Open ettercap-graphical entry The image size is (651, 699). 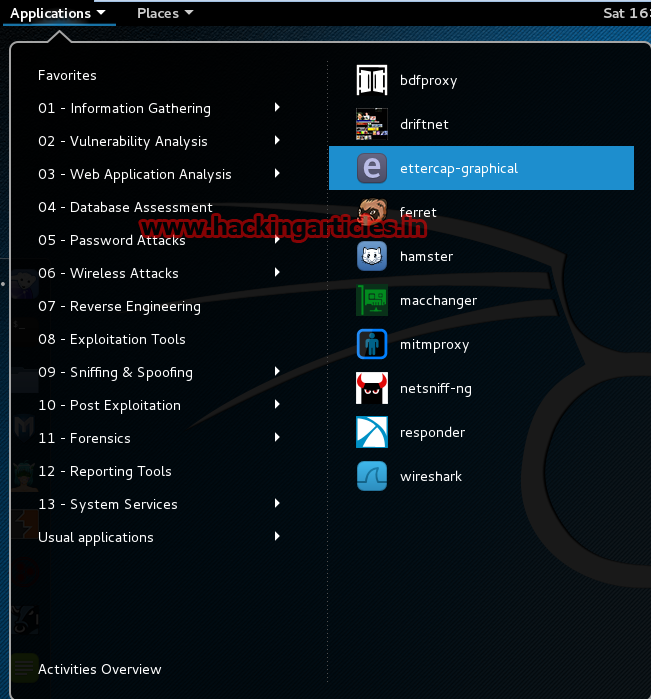[481, 168]
